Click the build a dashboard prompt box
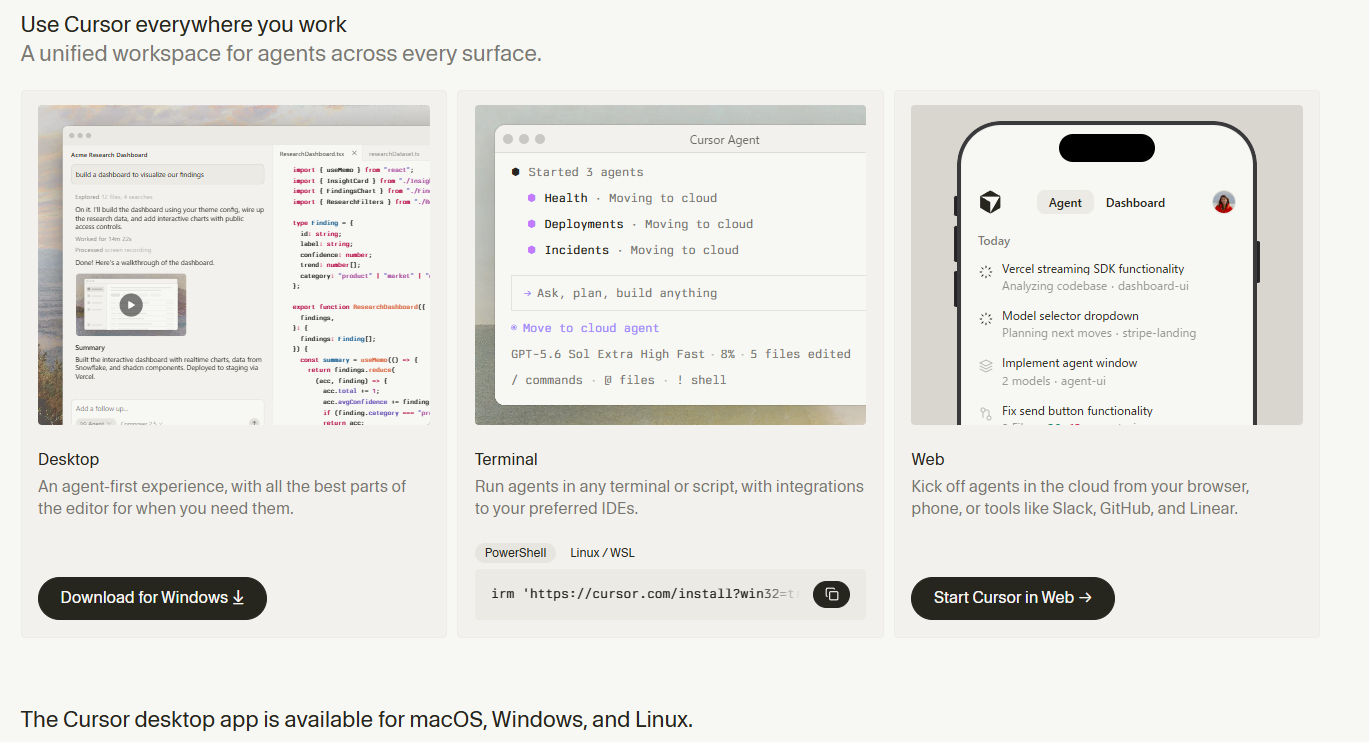 168,174
